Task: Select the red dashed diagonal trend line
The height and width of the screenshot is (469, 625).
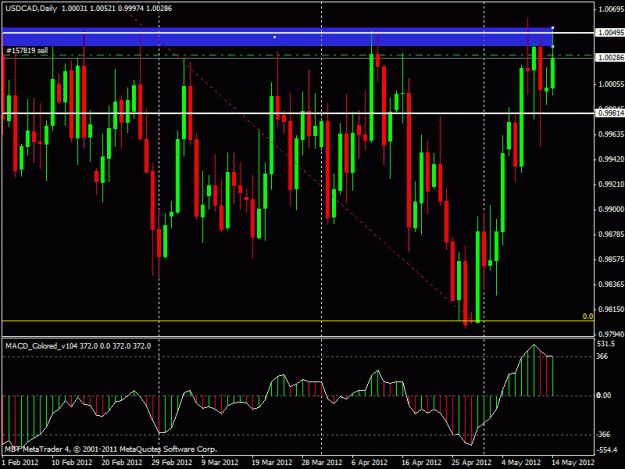Action: (x=293, y=161)
